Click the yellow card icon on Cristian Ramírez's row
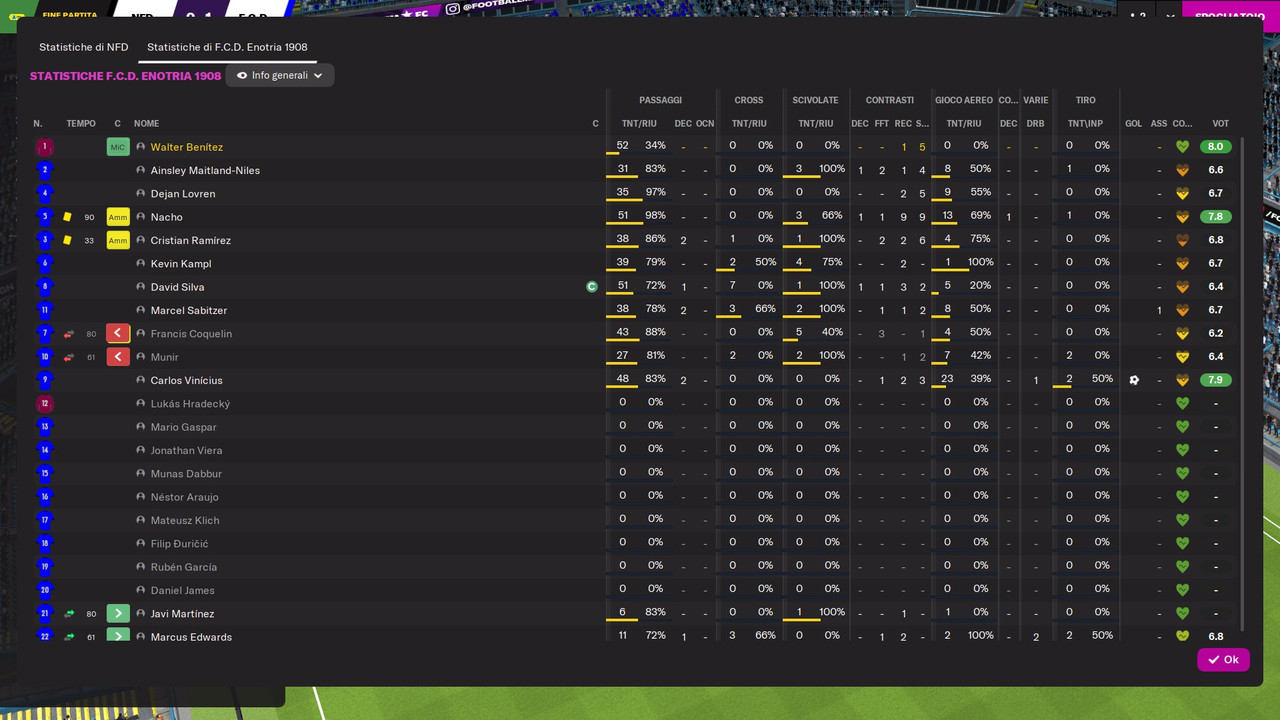1280x720 pixels. click(x=67, y=240)
